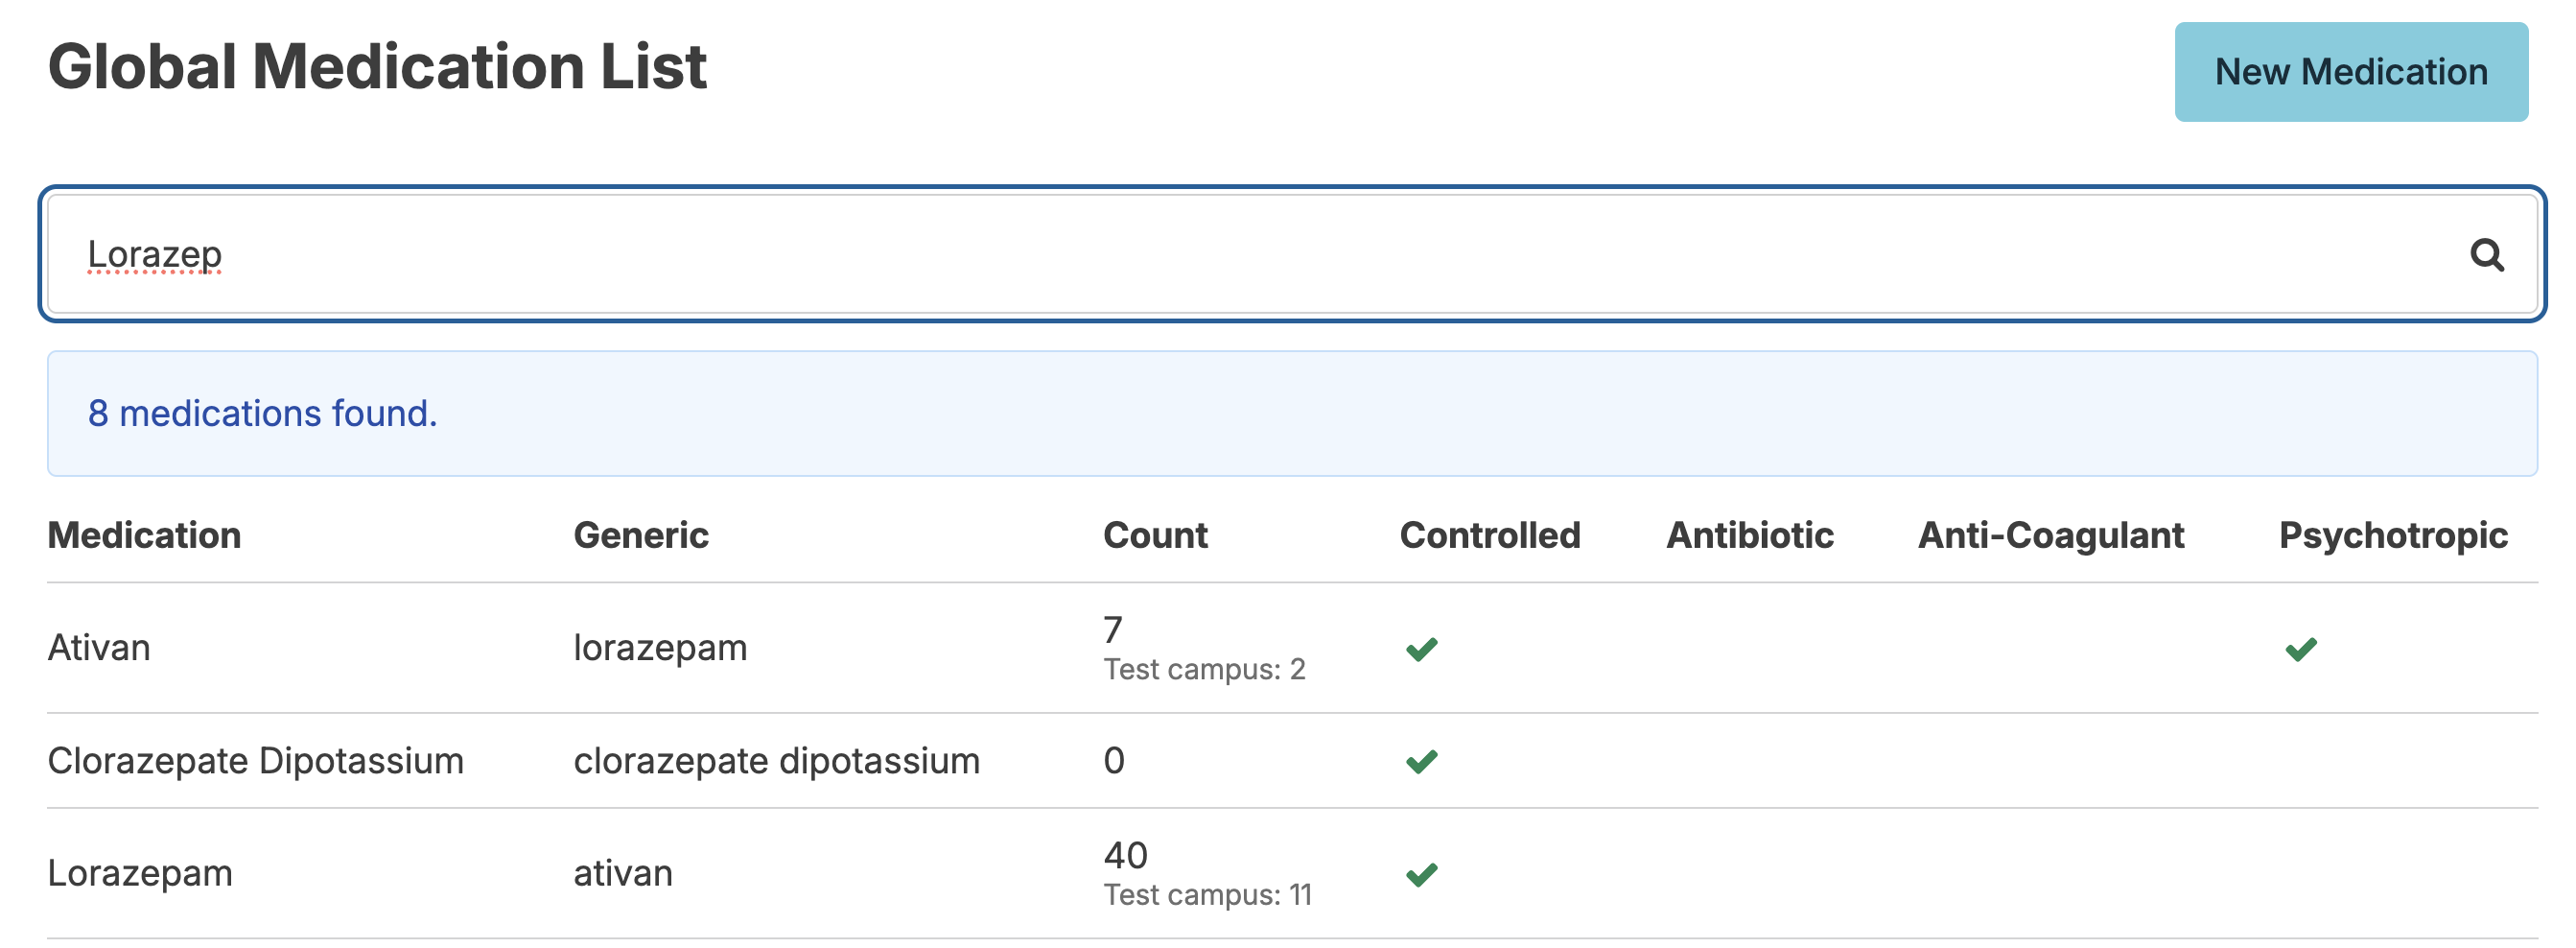Click the lorazepam generic name cell

(x=660, y=648)
